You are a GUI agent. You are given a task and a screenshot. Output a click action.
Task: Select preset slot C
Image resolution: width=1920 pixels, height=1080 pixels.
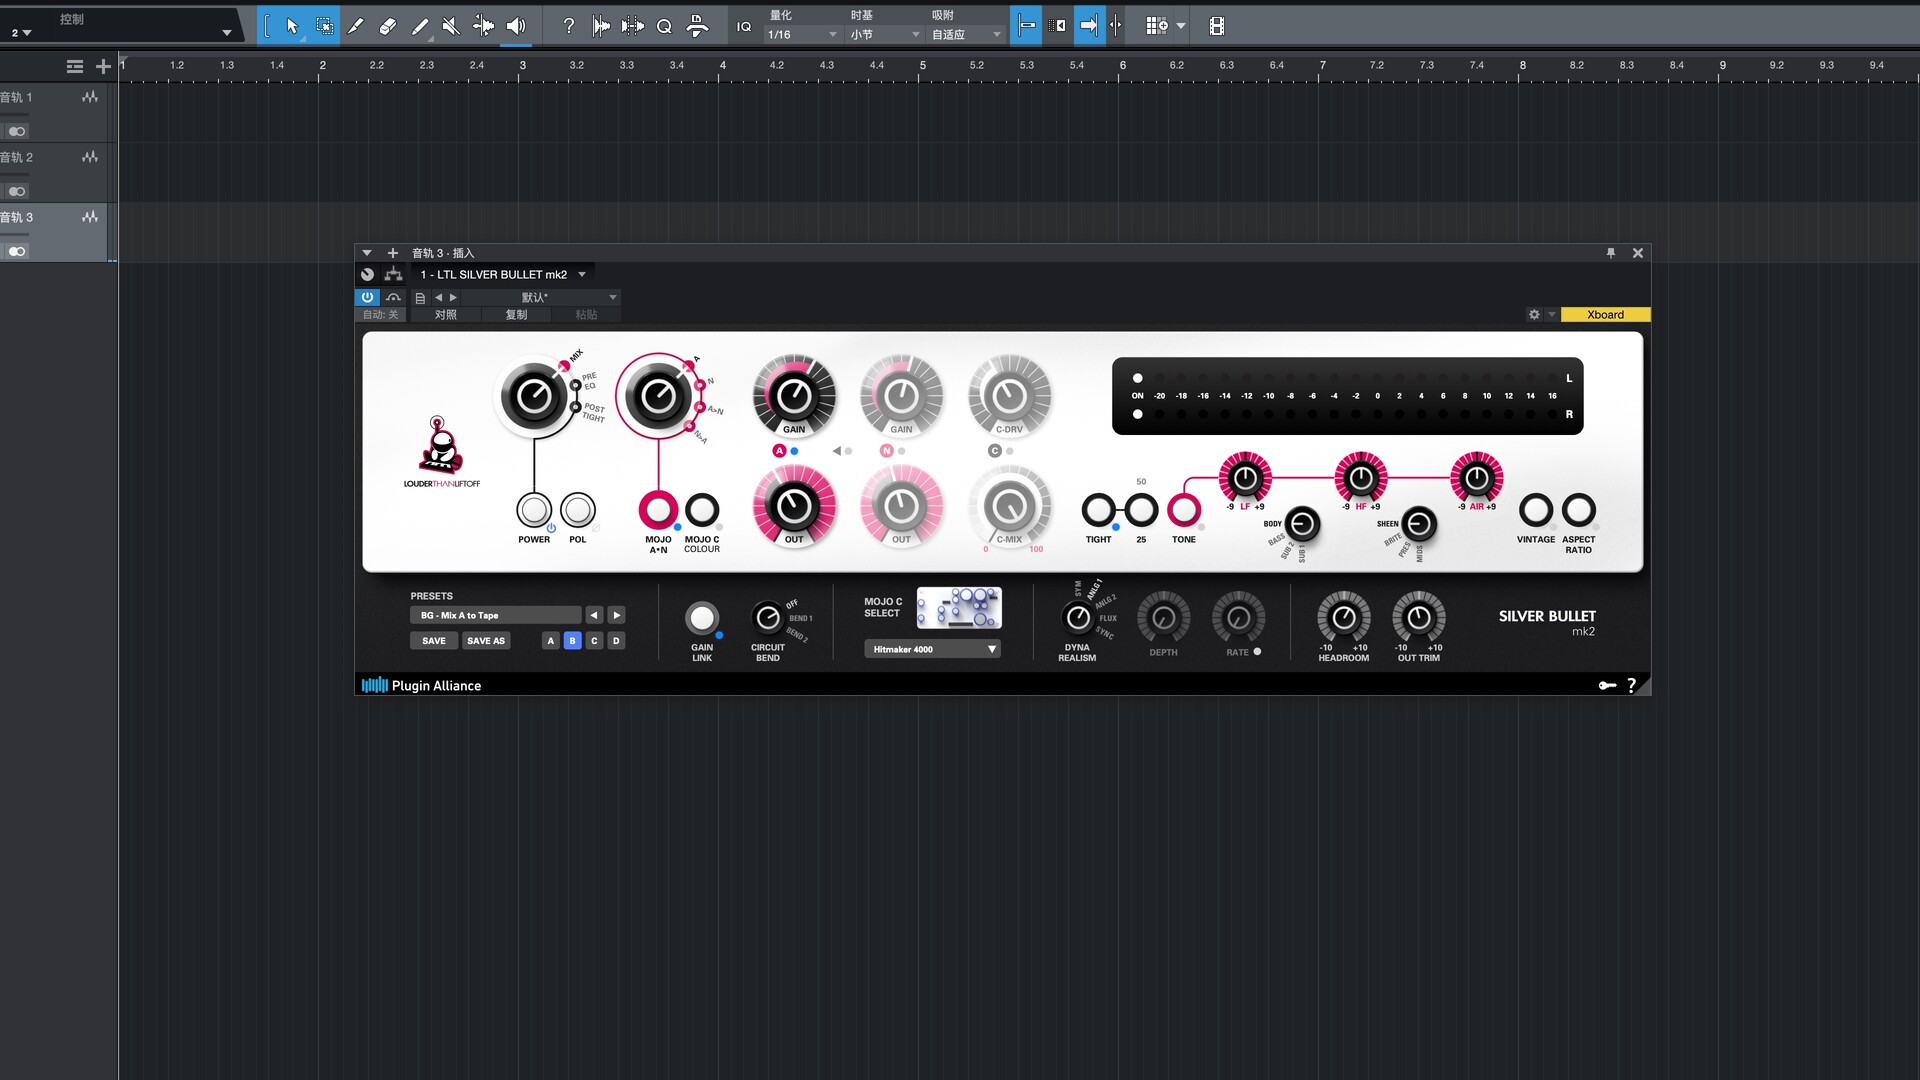coord(594,641)
